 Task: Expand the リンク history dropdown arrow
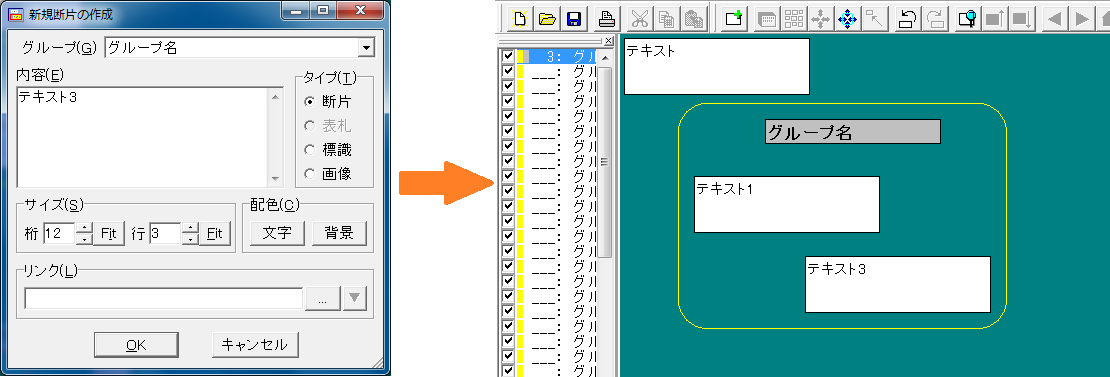pos(355,299)
